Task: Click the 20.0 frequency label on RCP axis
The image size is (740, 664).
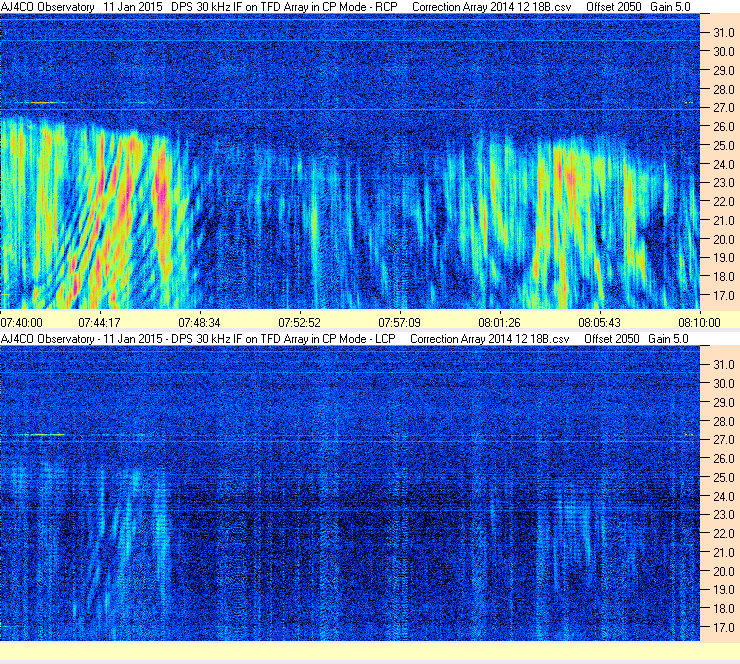Action: coord(723,240)
